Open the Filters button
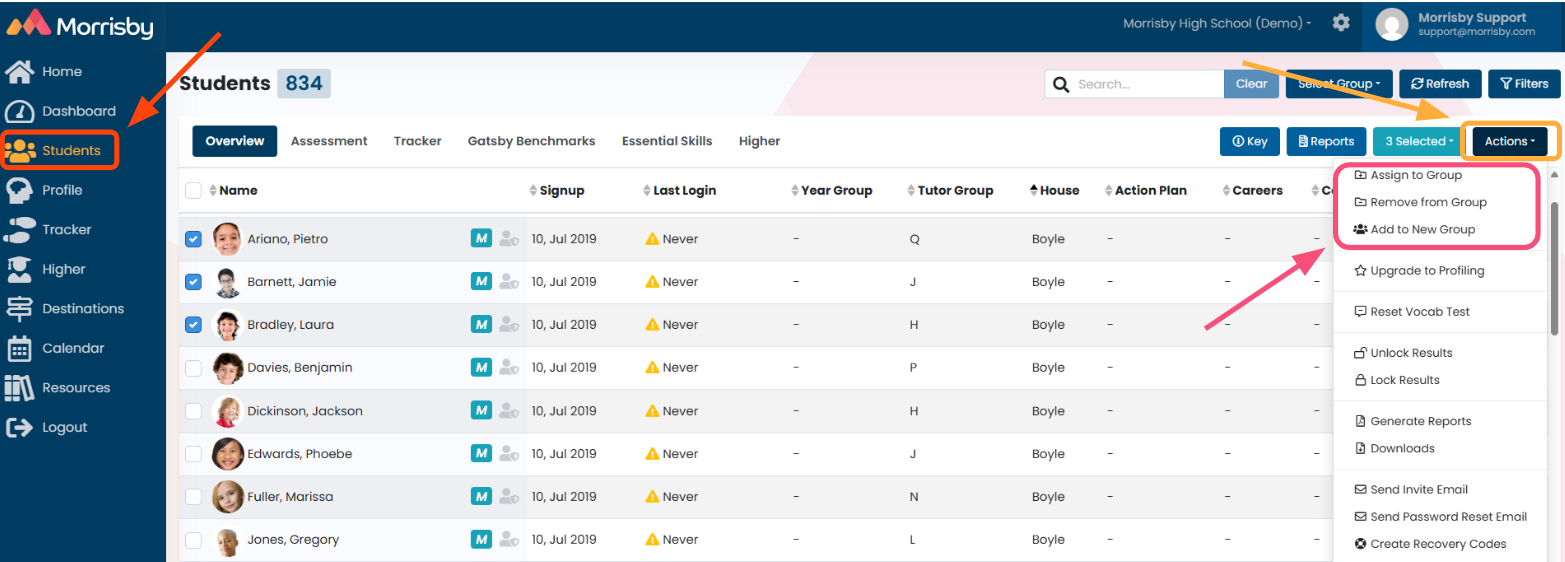The height and width of the screenshot is (562, 1565). coord(1524,84)
